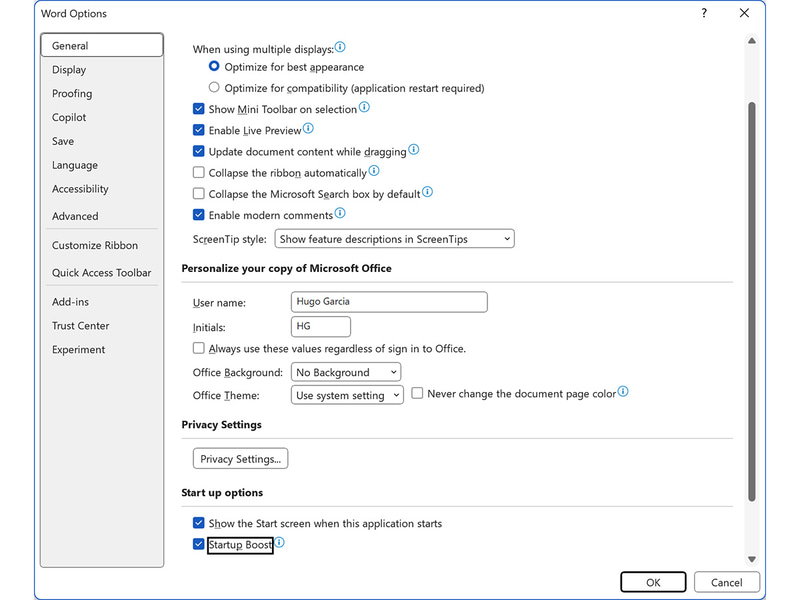Open the dialog Help question mark
800x600 pixels.
(703, 13)
